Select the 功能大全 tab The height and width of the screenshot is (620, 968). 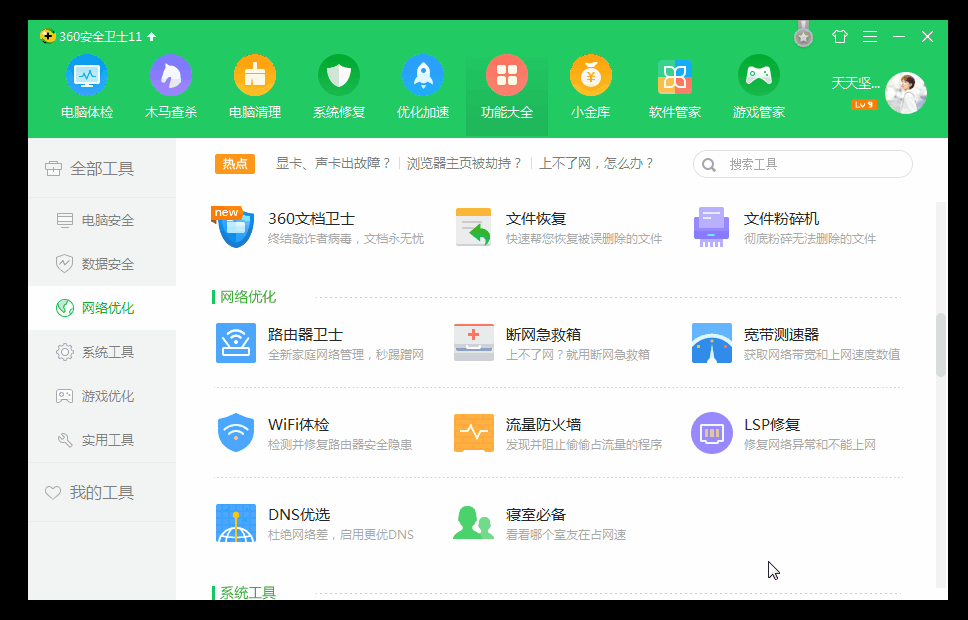507,96
